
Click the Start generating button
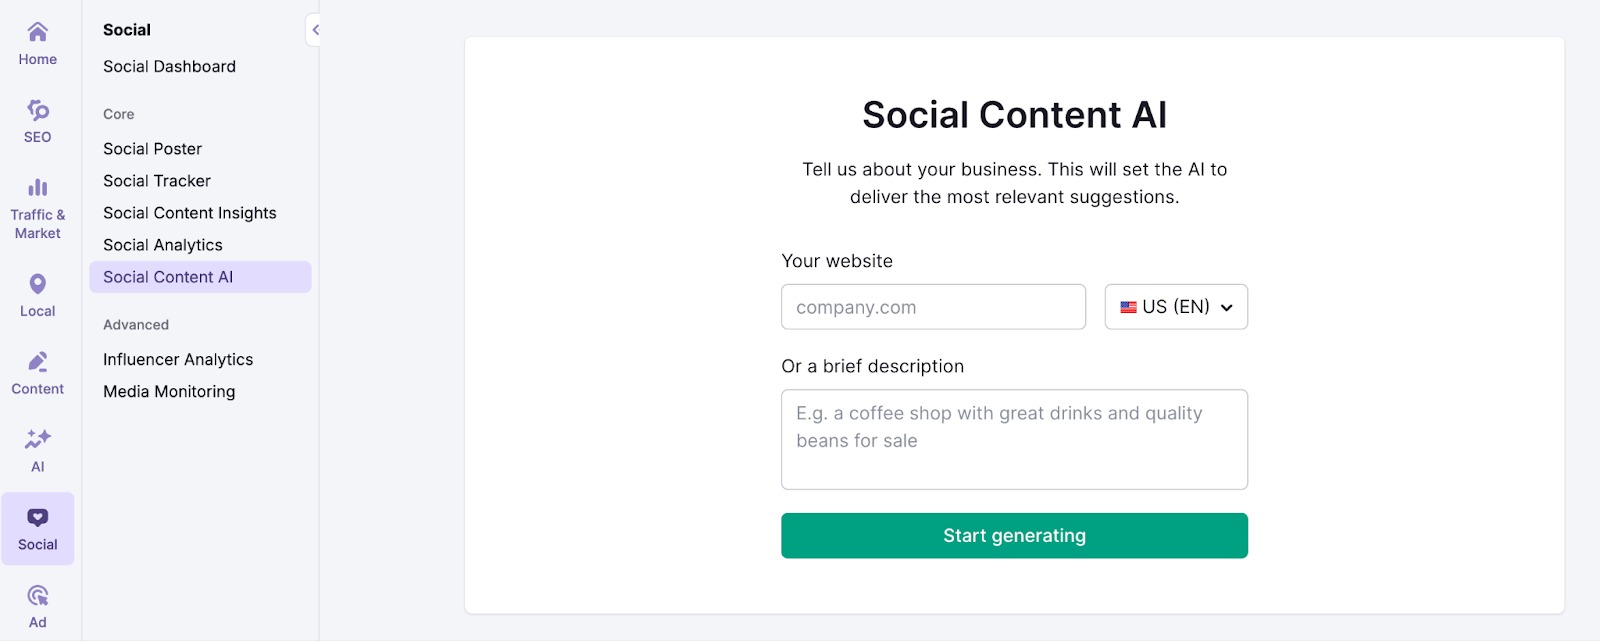tap(1014, 535)
